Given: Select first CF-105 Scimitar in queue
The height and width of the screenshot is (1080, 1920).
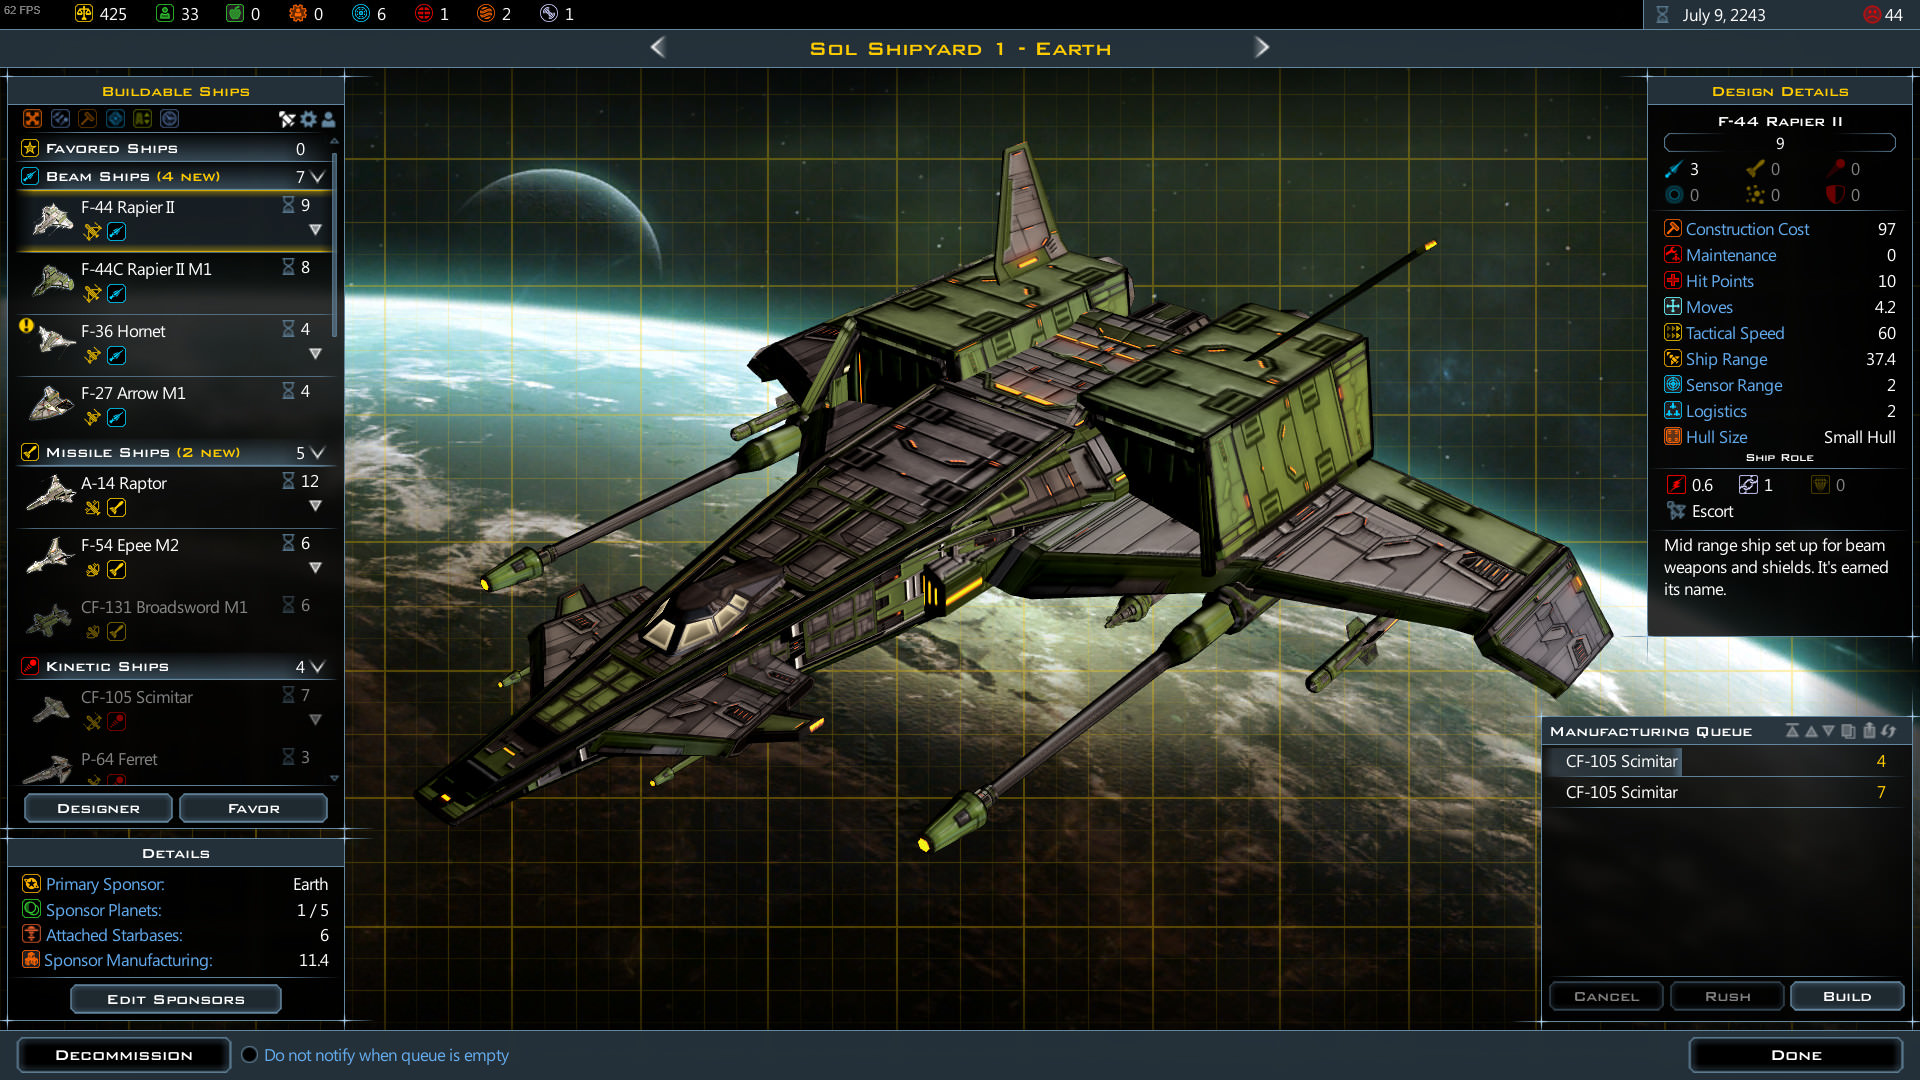Looking at the screenshot, I should (x=1622, y=761).
